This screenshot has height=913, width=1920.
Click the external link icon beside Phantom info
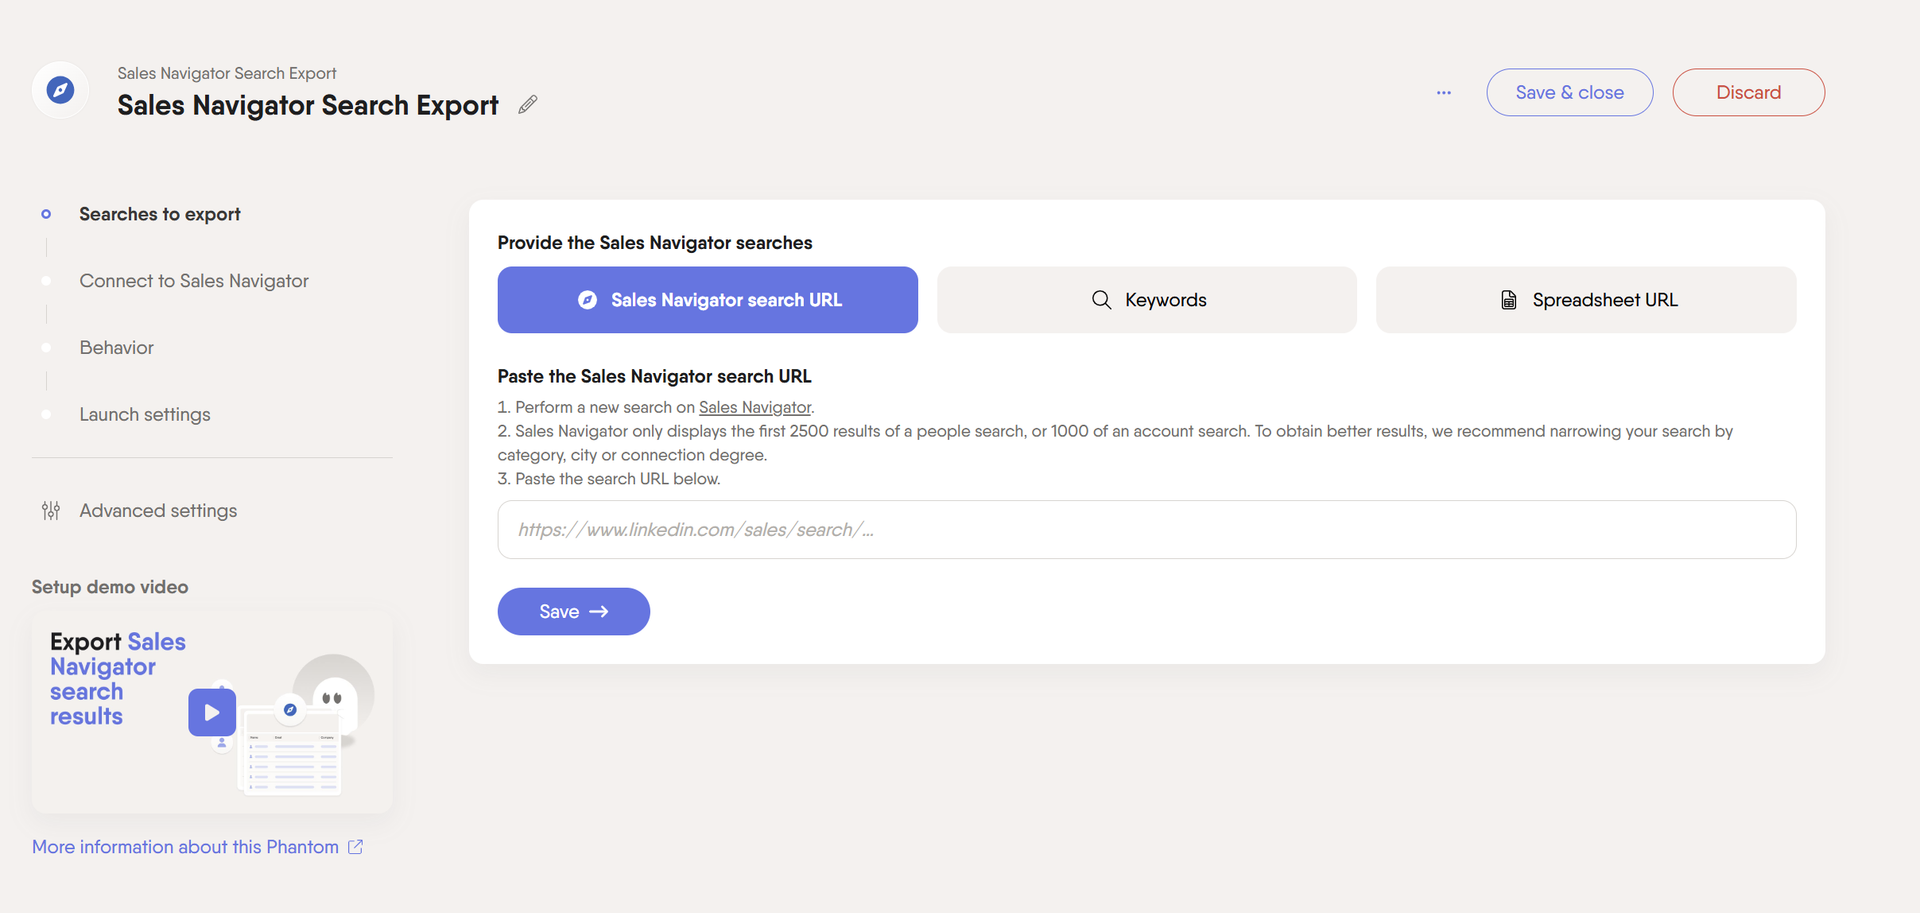tap(355, 847)
